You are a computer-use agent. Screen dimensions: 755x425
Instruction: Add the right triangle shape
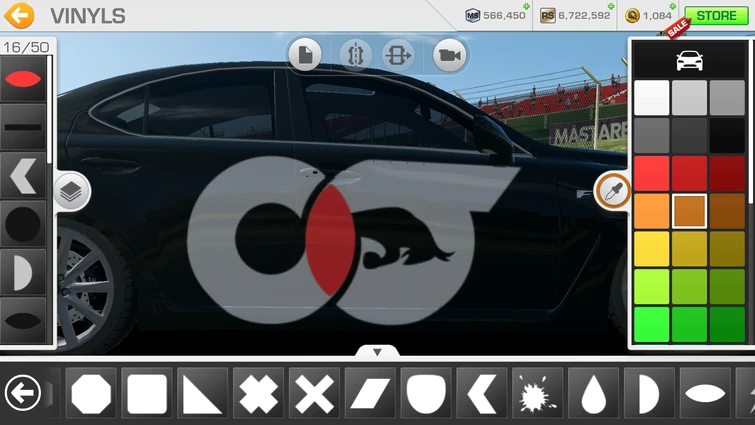(x=203, y=393)
